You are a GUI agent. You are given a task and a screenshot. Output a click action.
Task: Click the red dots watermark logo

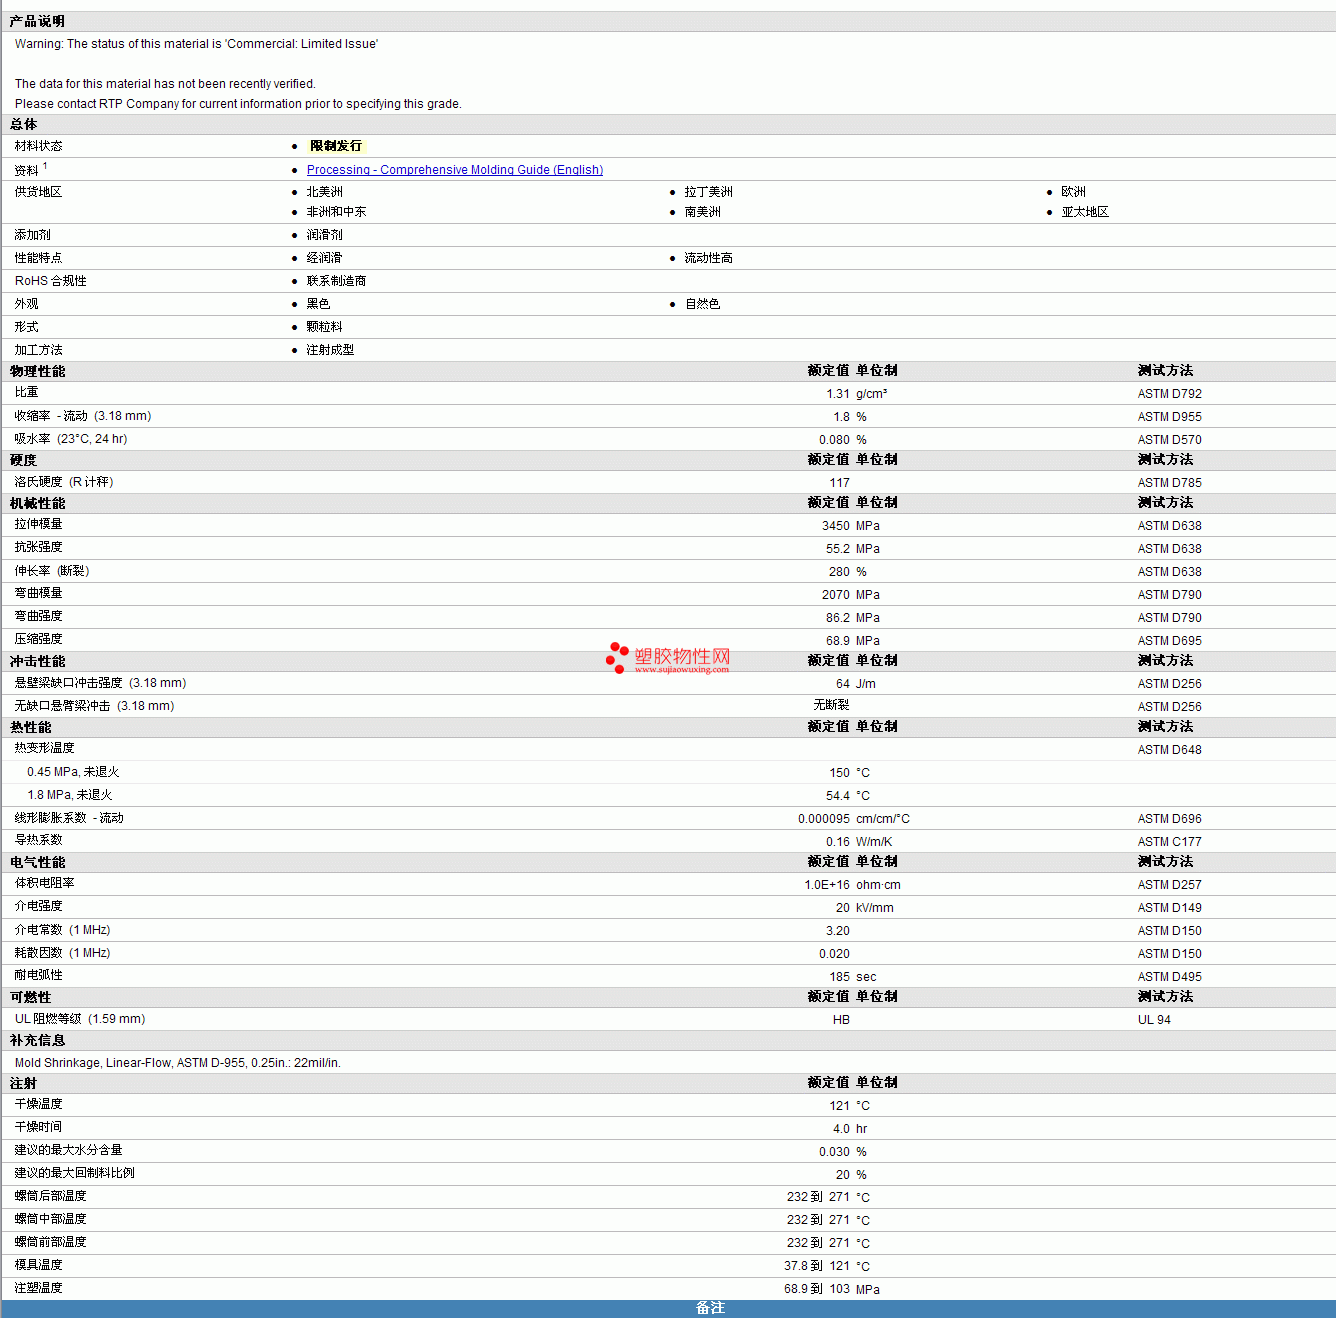(617, 656)
